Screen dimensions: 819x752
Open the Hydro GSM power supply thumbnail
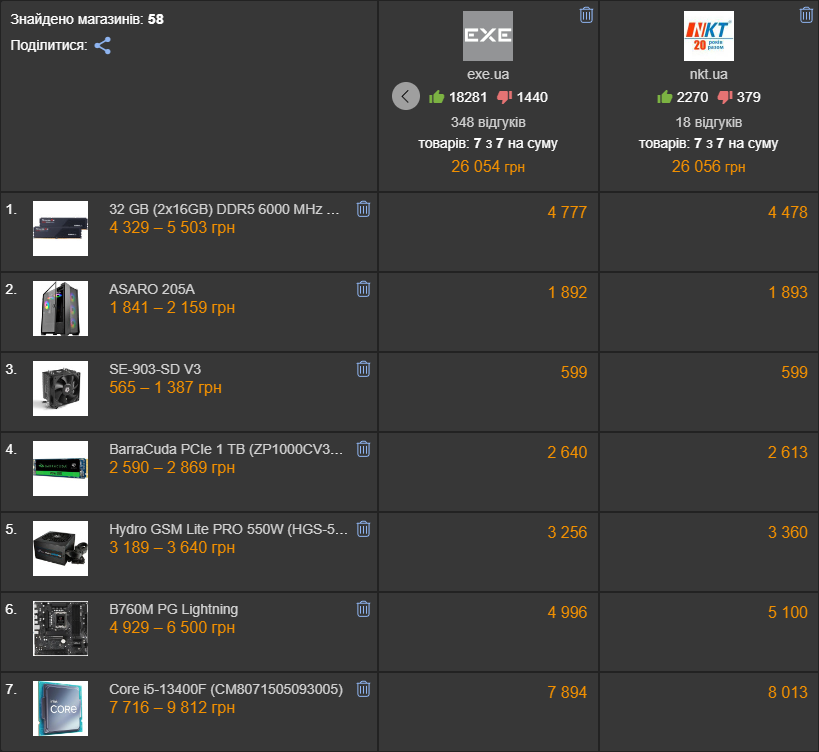61,548
